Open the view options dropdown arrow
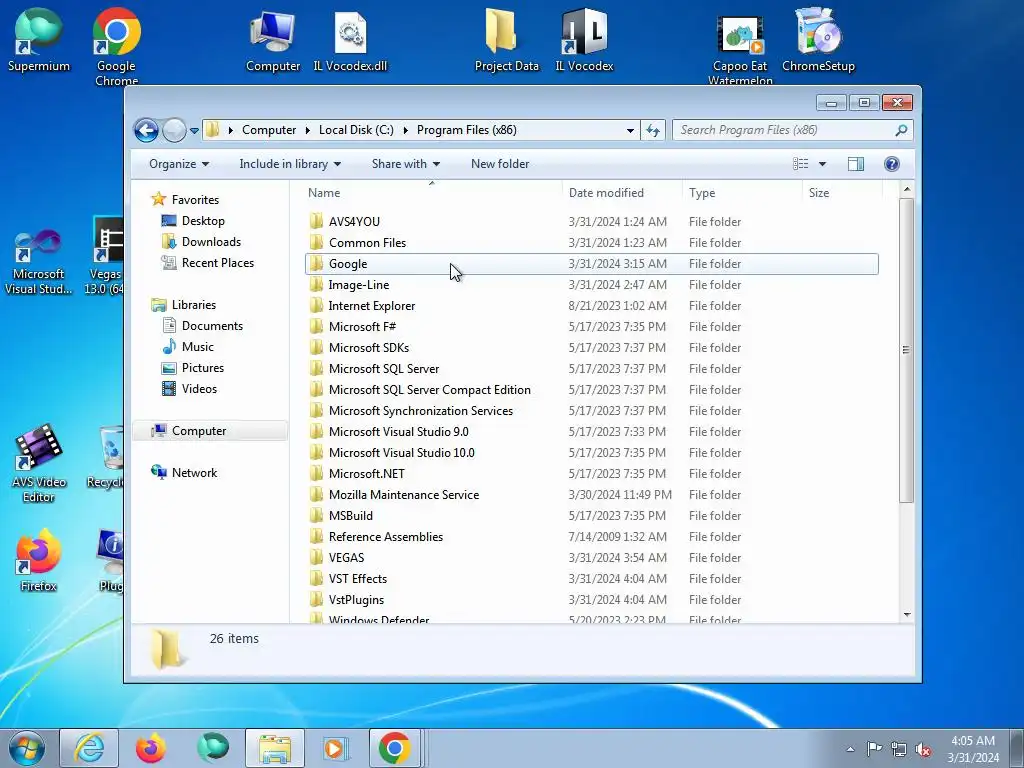Viewport: 1024px width, 768px height. tap(822, 164)
